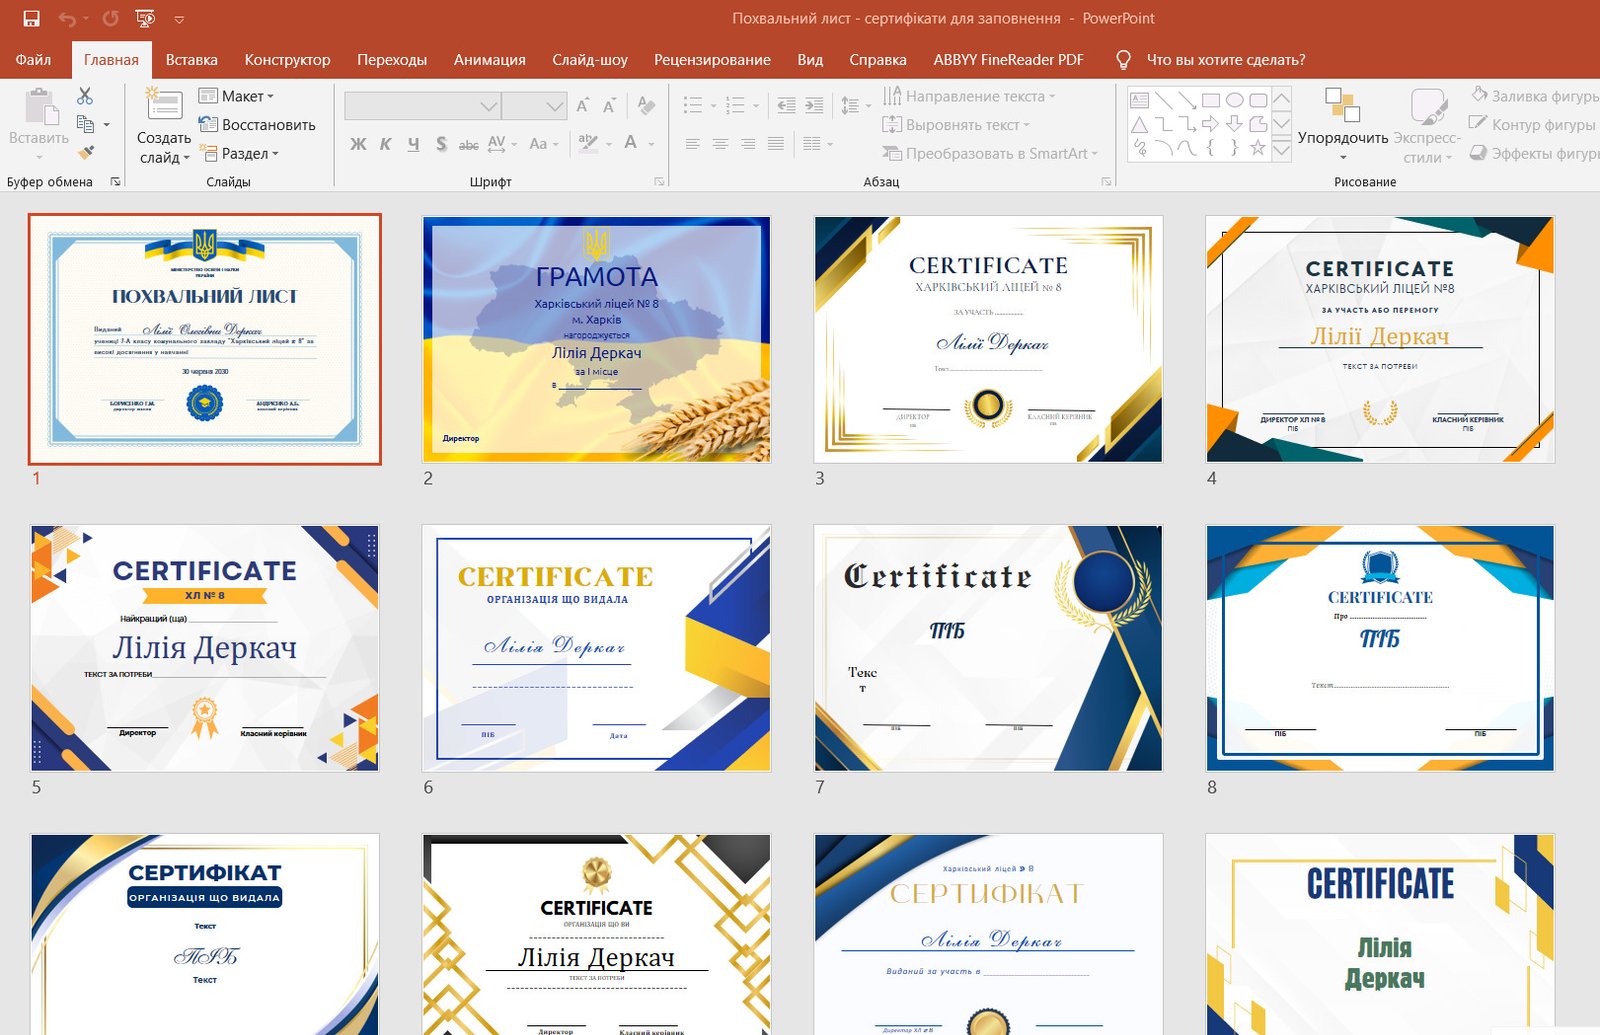The image size is (1600, 1035).
Task: Click the Save icon in the title bar
Action: 31,18
